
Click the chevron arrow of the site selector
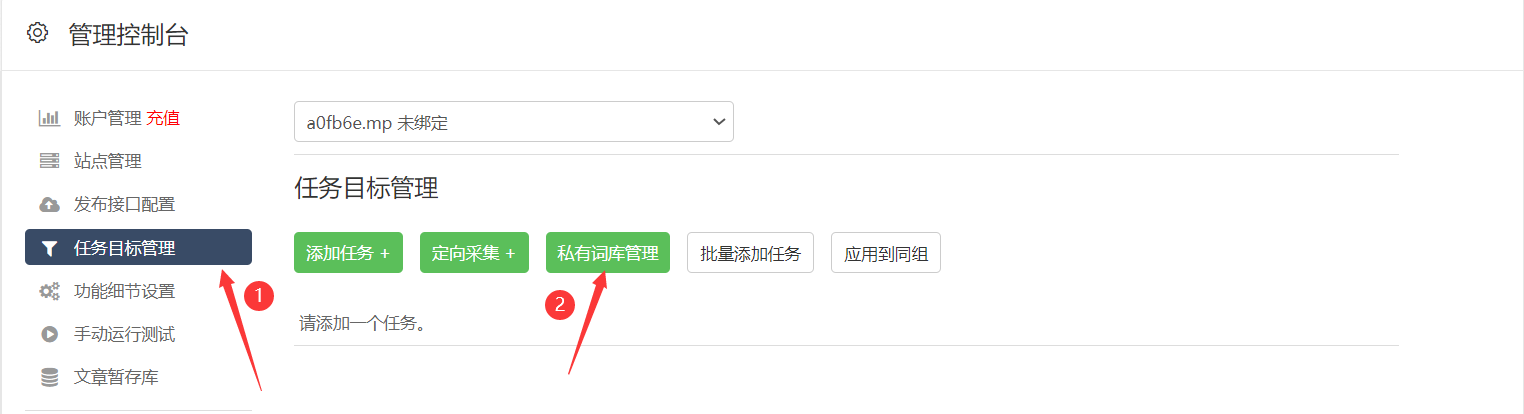(717, 122)
